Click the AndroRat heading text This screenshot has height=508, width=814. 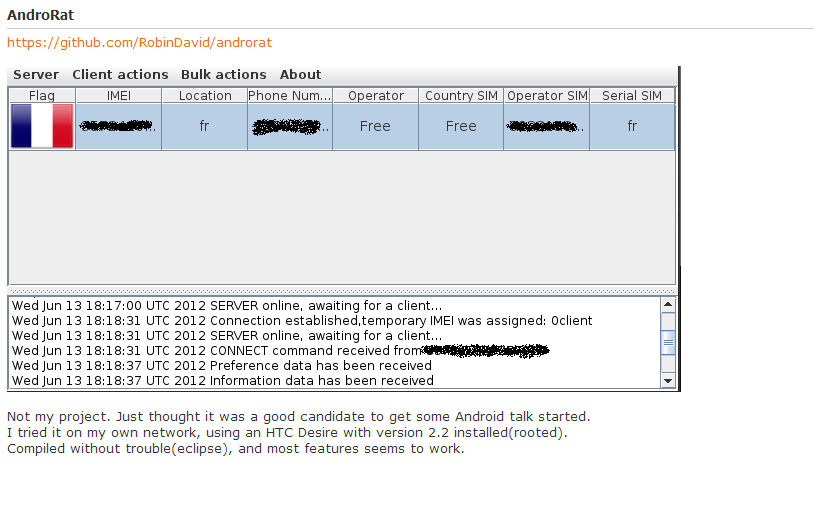[x=40, y=15]
